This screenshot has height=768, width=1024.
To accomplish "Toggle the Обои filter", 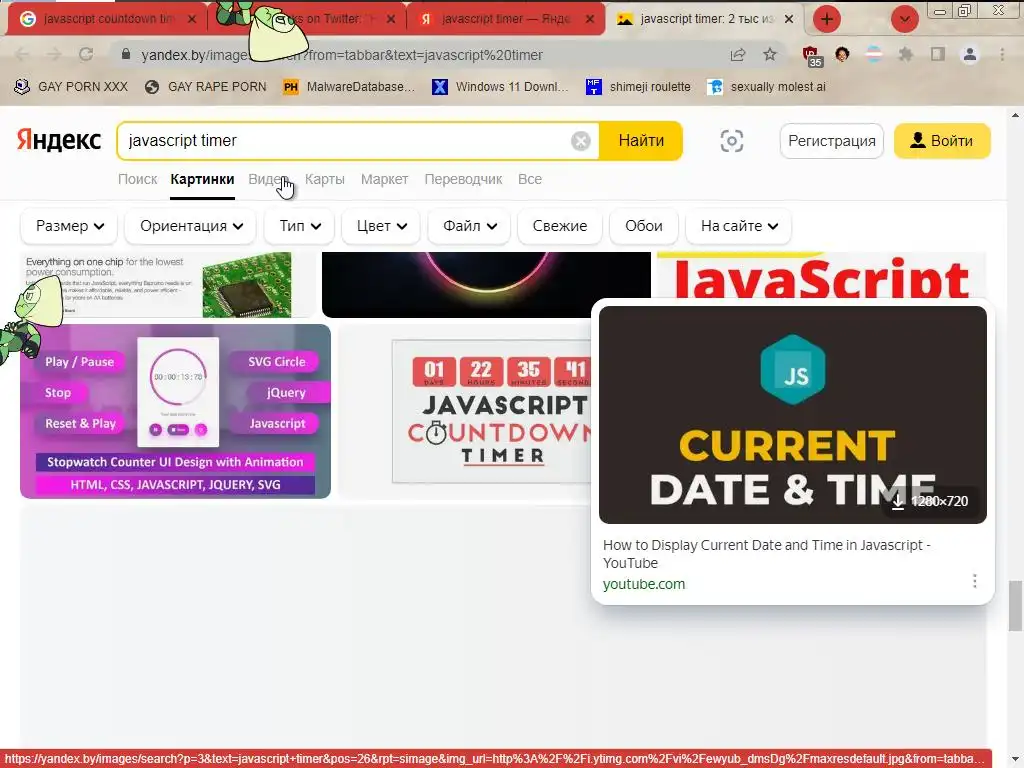I will (x=643, y=226).
